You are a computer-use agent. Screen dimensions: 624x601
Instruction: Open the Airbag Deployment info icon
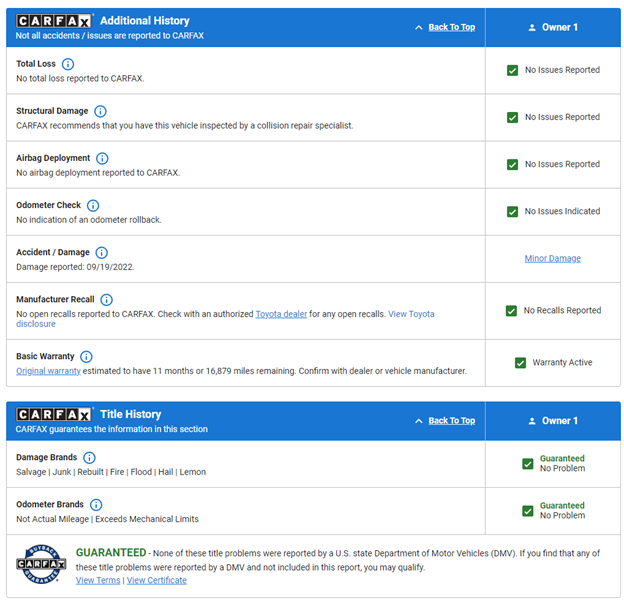tap(102, 158)
